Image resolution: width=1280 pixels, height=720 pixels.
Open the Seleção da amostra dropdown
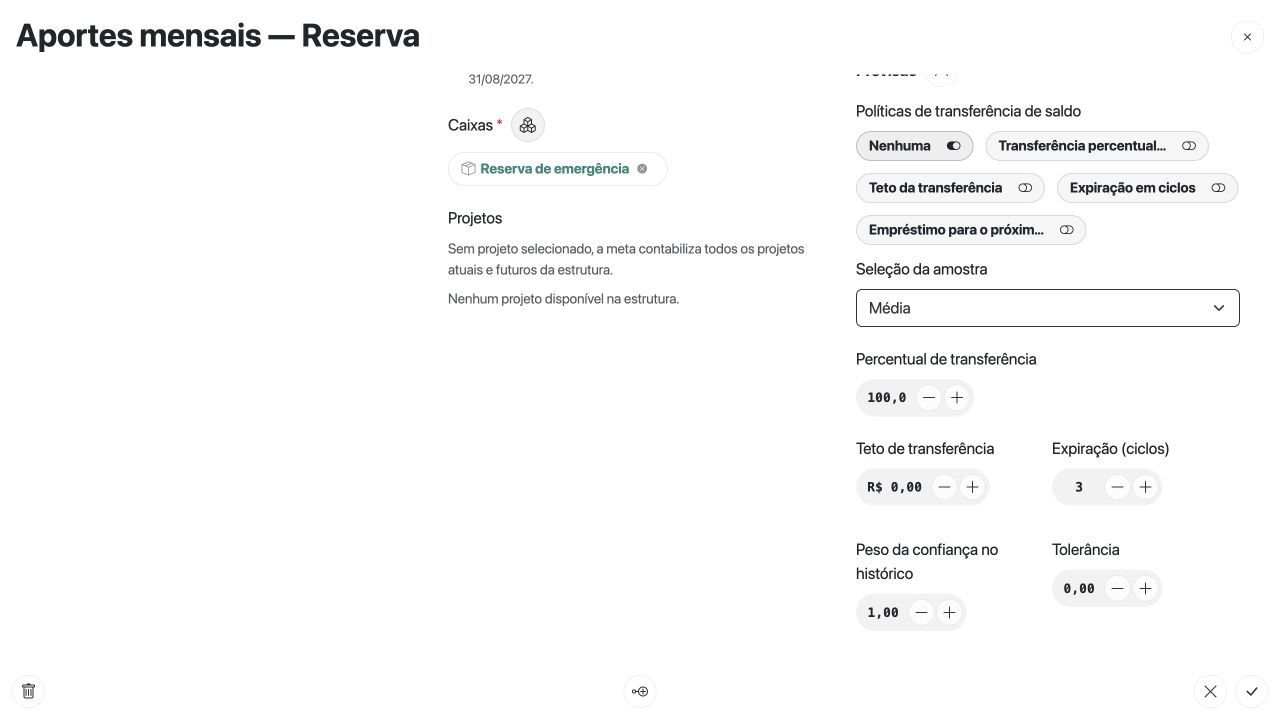click(1047, 308)
